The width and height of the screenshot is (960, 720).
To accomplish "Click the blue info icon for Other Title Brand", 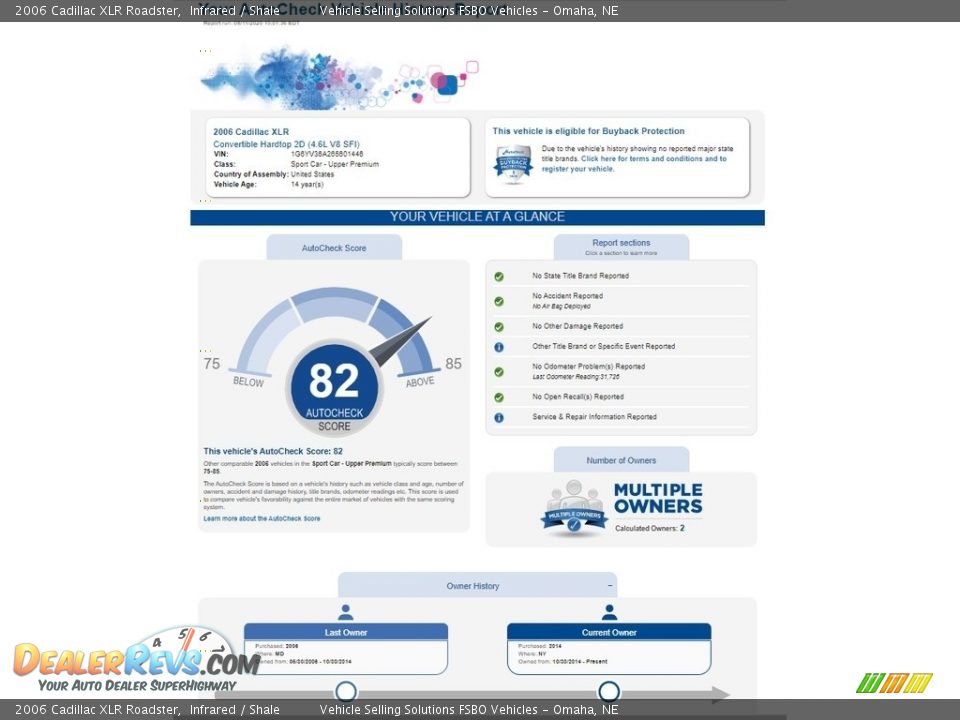I will coord(499,347).
